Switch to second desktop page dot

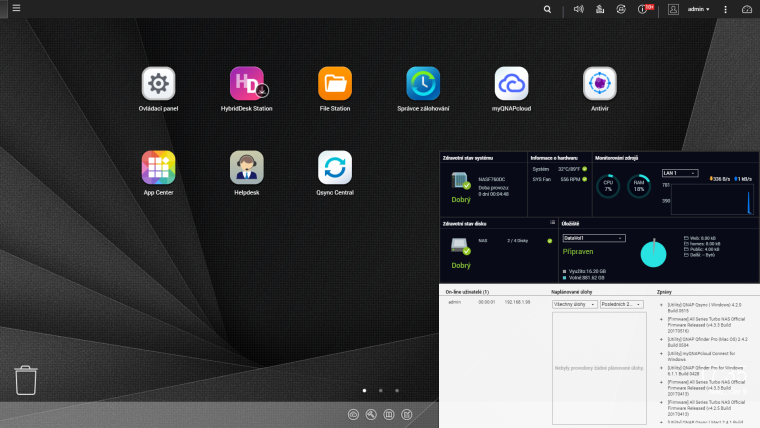(380, 390)
